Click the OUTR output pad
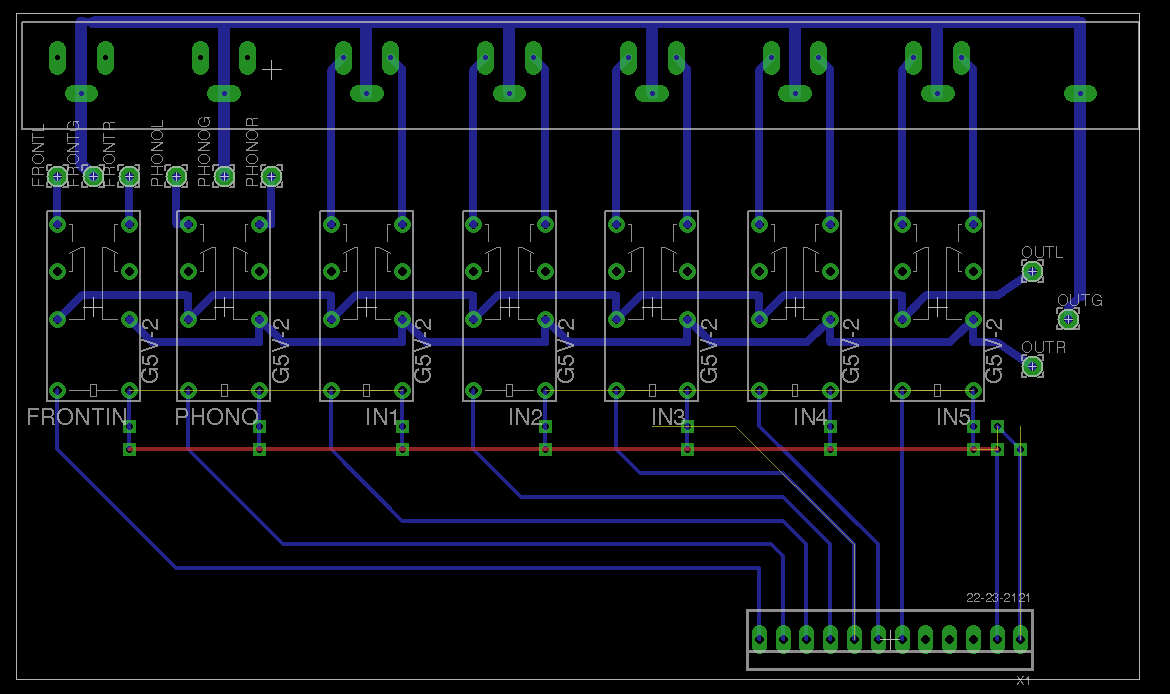This screenshot has width=1170, height=694. coord(1031,366)
